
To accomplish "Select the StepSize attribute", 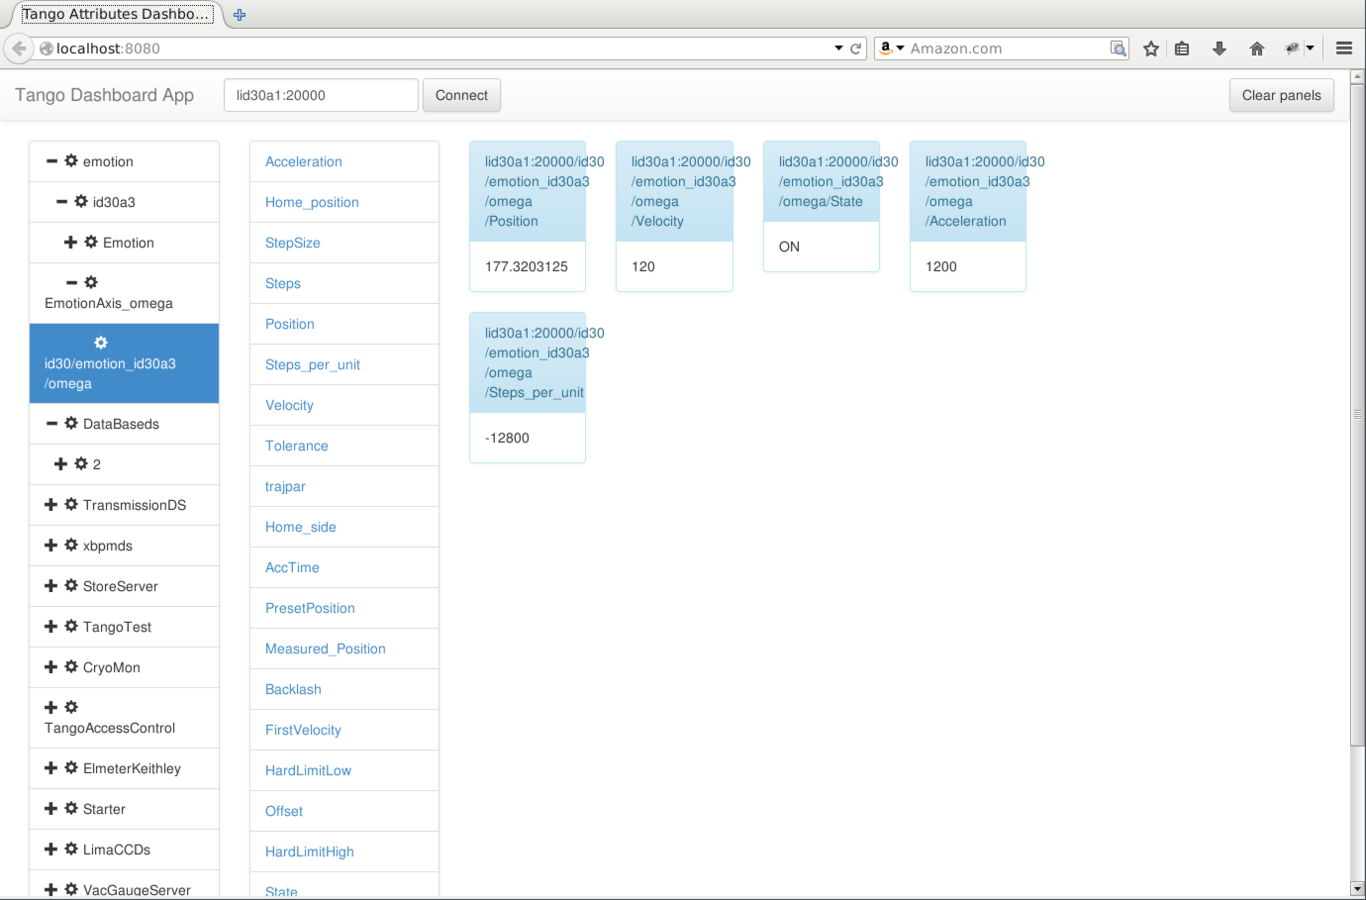I will 344,243.
